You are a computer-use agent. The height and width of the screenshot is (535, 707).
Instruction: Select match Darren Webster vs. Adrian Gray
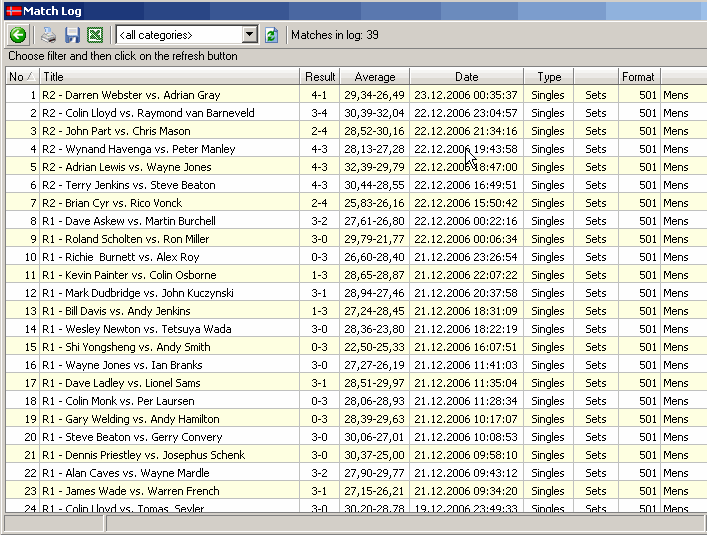[x=131, y=95]
